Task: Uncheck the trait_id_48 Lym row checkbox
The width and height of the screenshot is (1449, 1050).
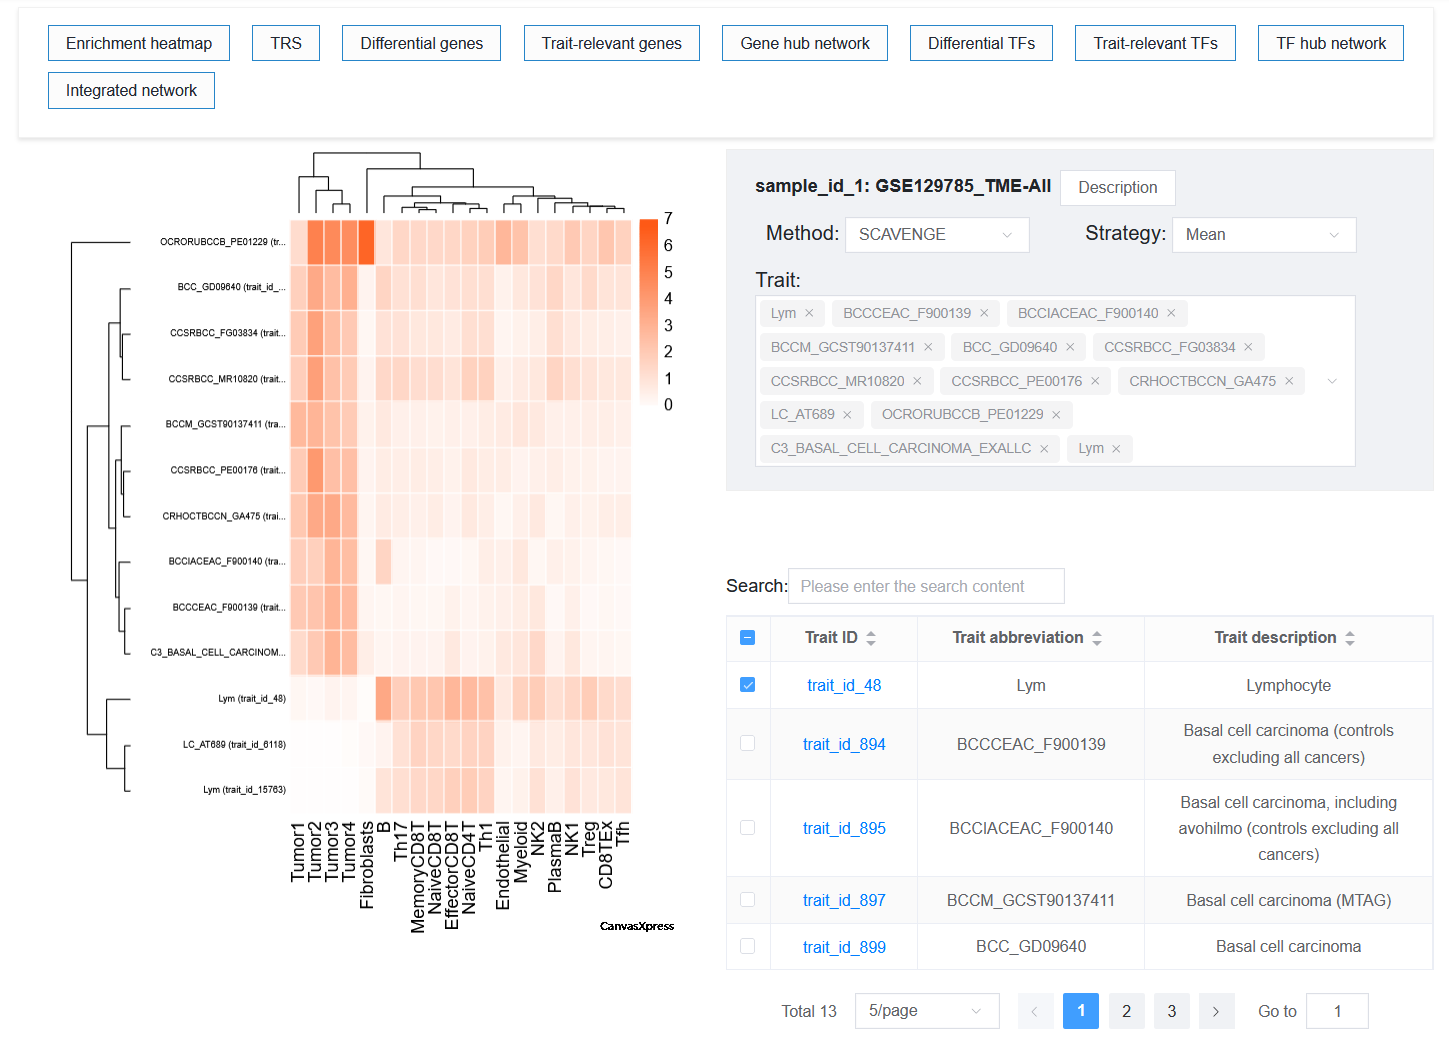Action: point(748,685)
